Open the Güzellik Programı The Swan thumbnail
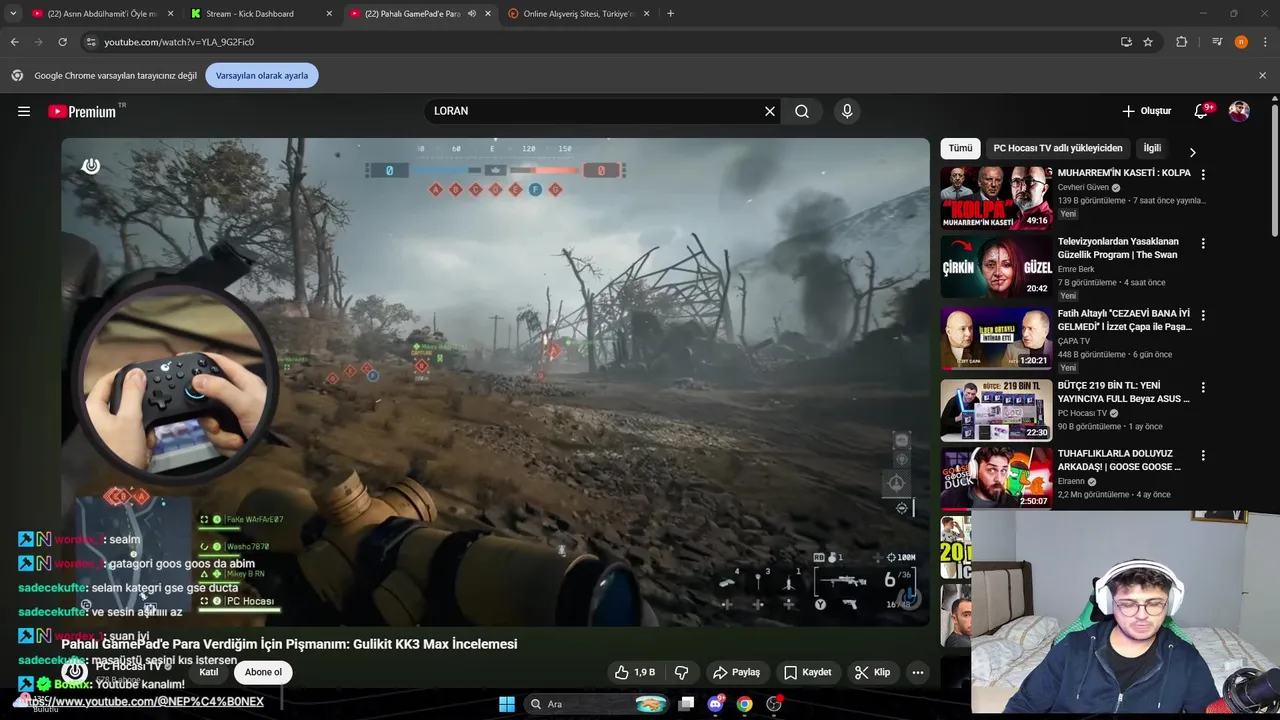Viewport: 1280px width, 720px height. (x=996, y=266)
